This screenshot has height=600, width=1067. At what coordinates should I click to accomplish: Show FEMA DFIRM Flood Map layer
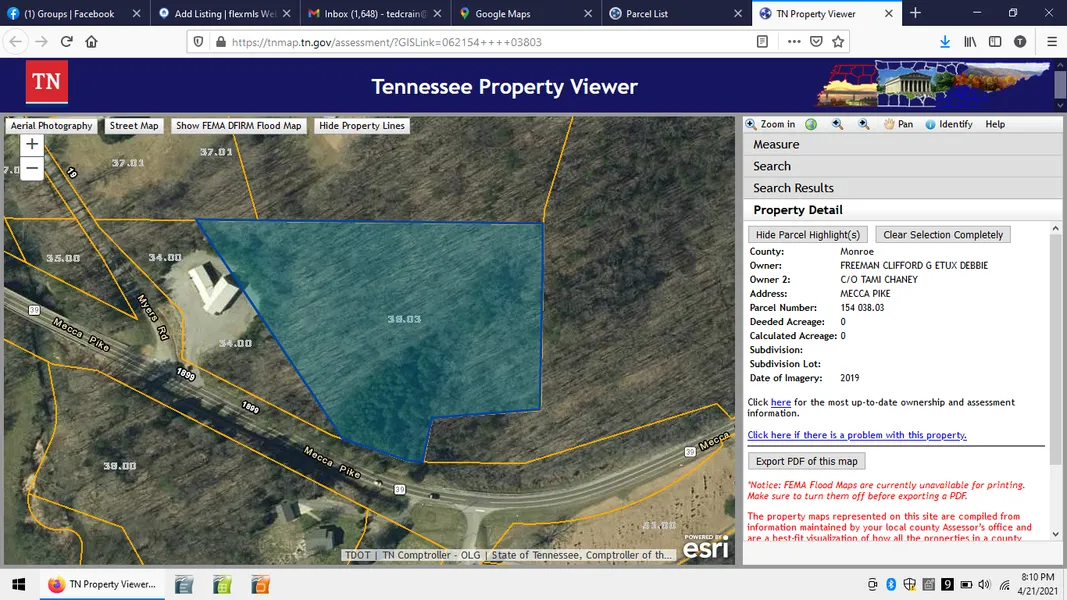[238, 126]
